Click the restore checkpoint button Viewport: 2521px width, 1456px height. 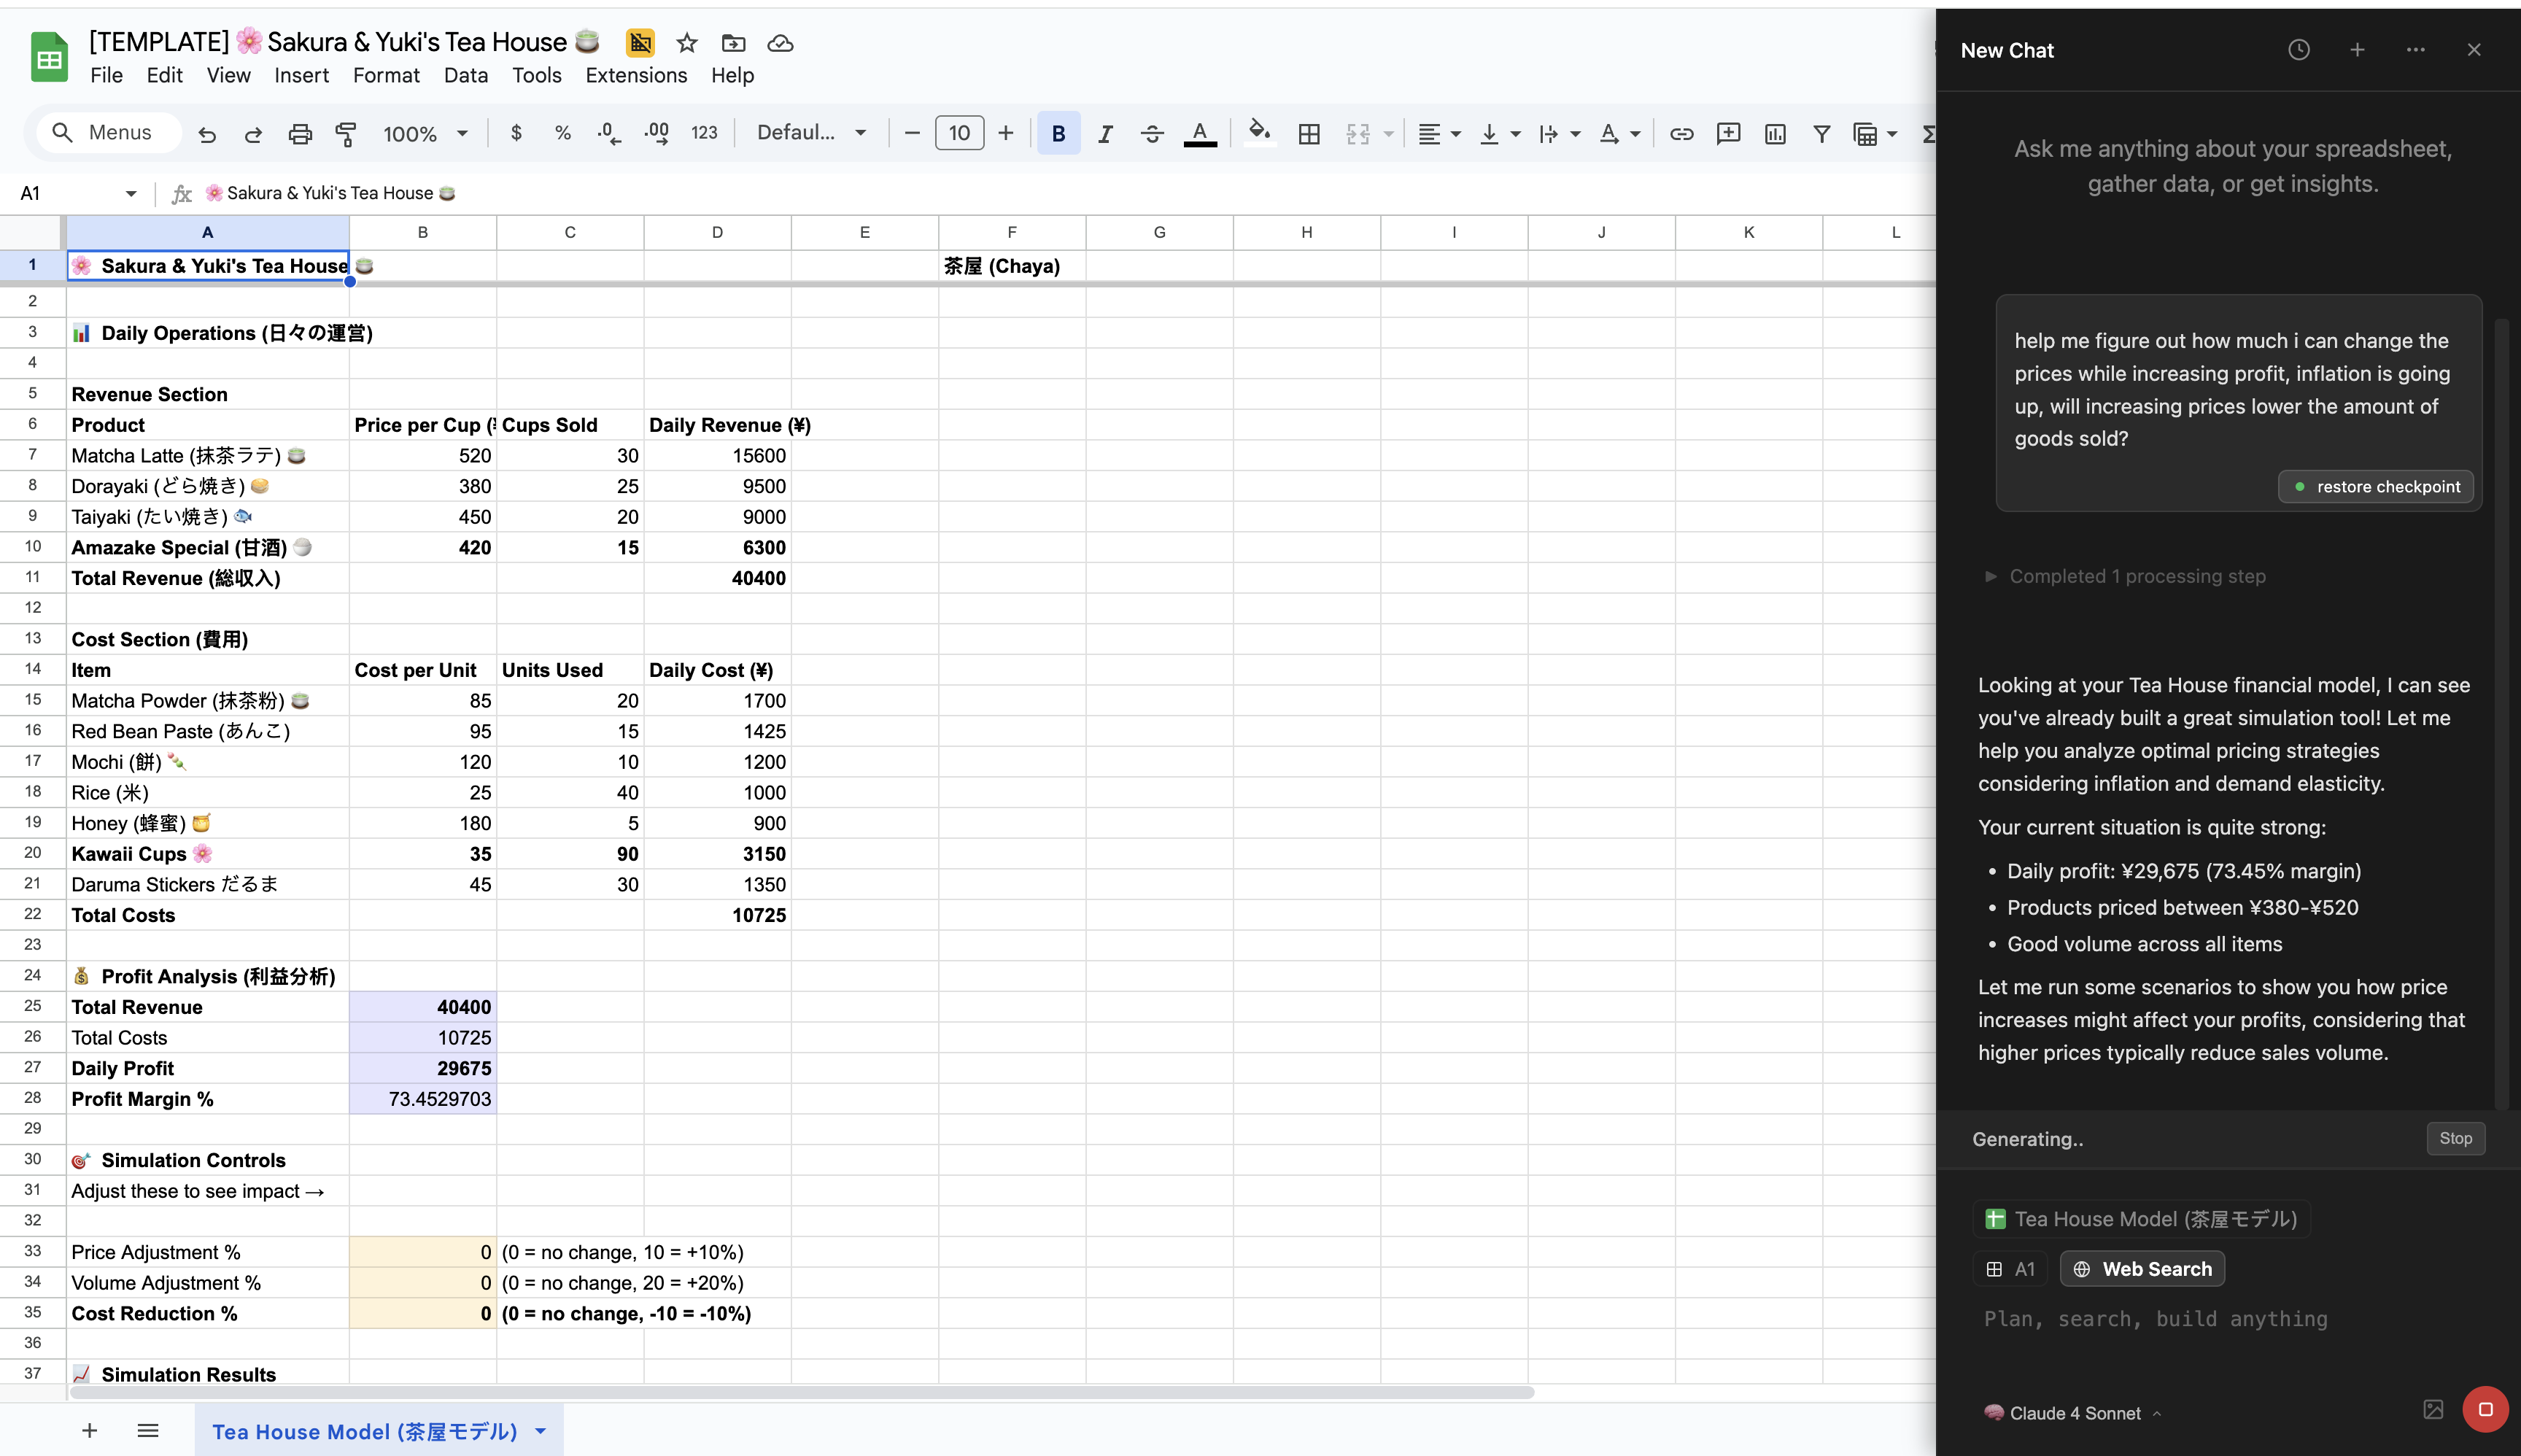click(x=2375, y=486)
